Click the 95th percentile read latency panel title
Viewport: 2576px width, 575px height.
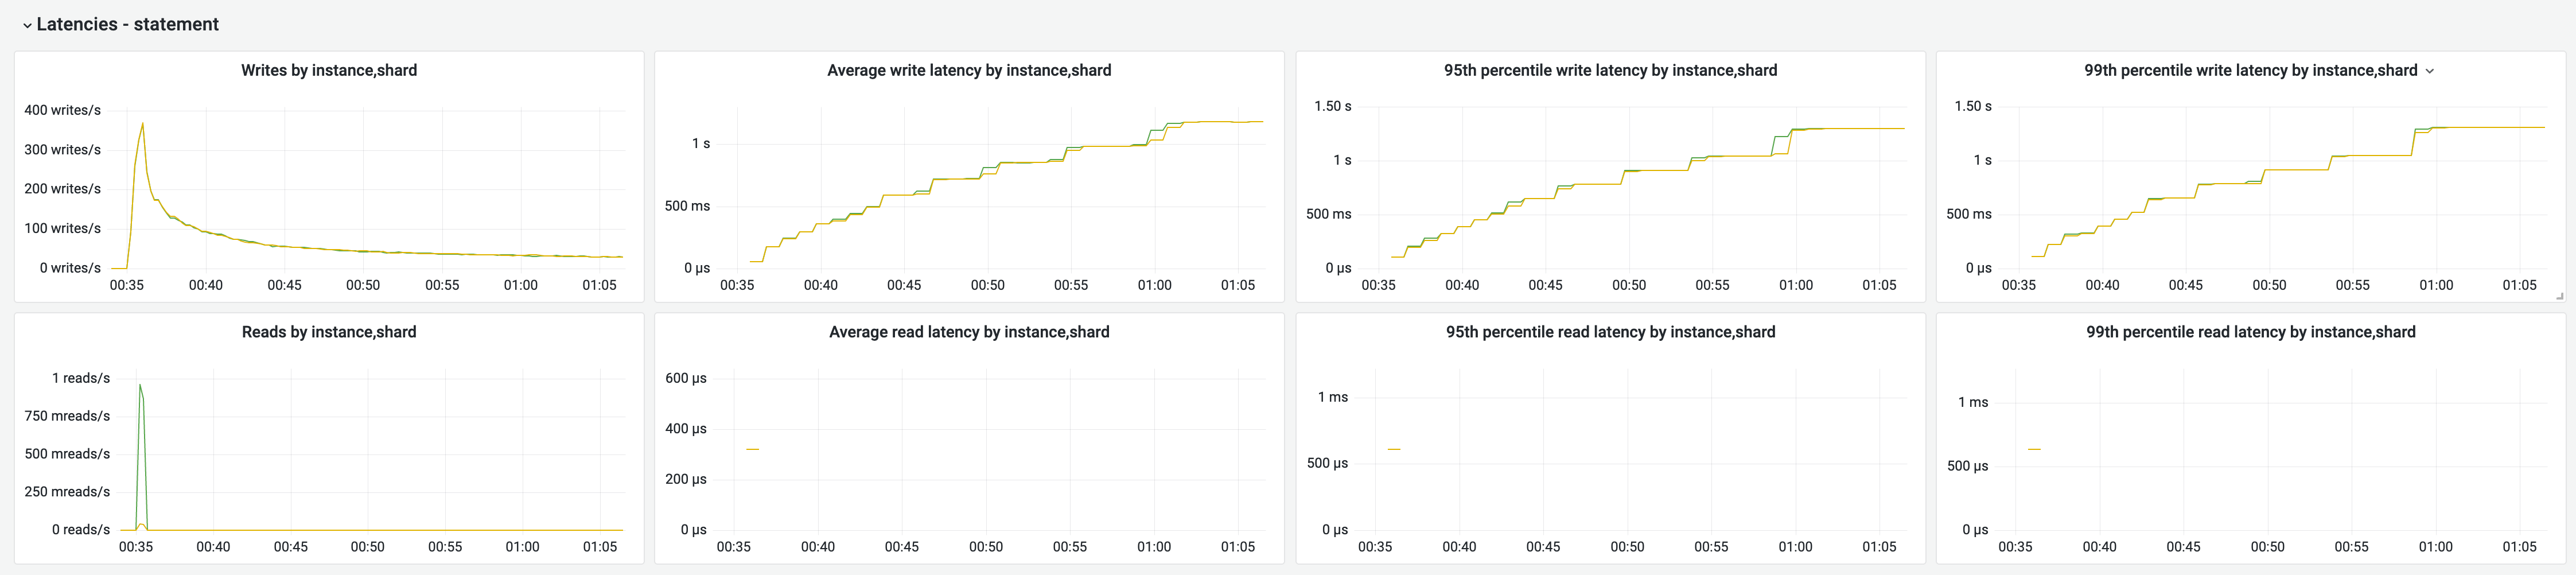[1610, 331]
